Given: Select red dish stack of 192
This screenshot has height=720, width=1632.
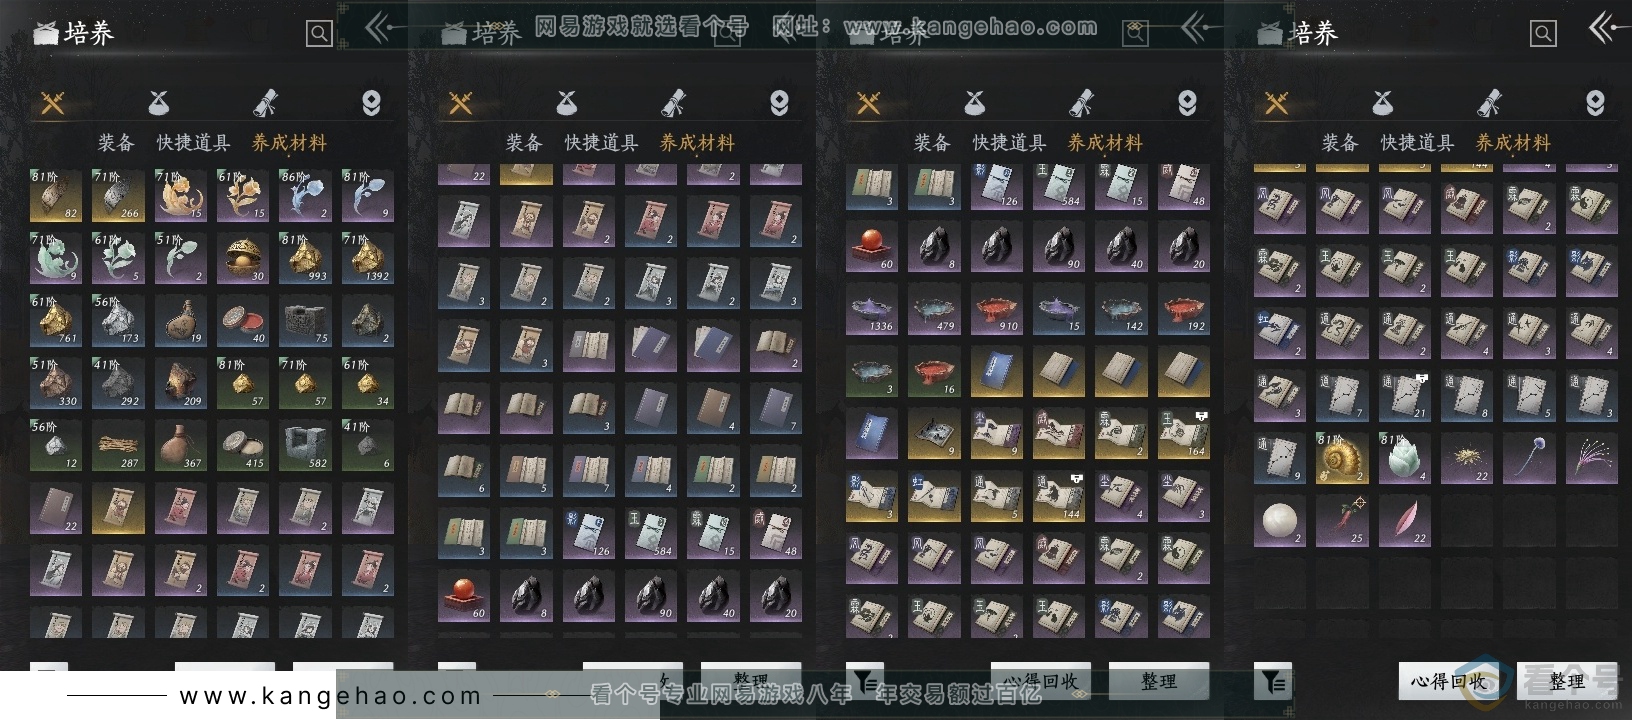Looking at the screenshot, I should click(1183, 309).
